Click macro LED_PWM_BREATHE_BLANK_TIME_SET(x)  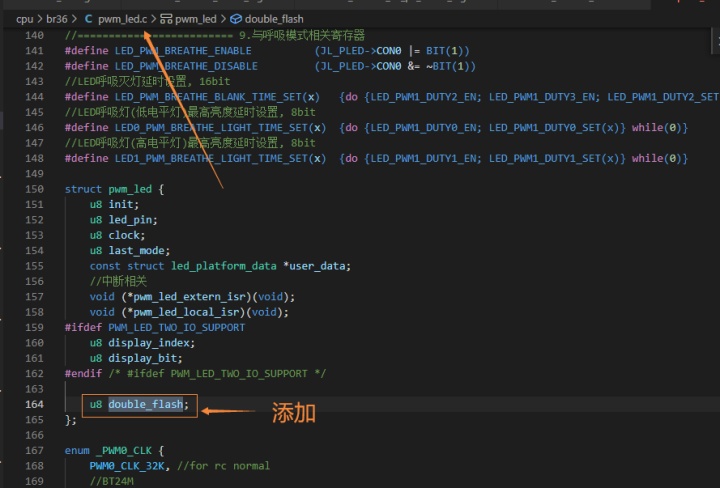(217, 97)
